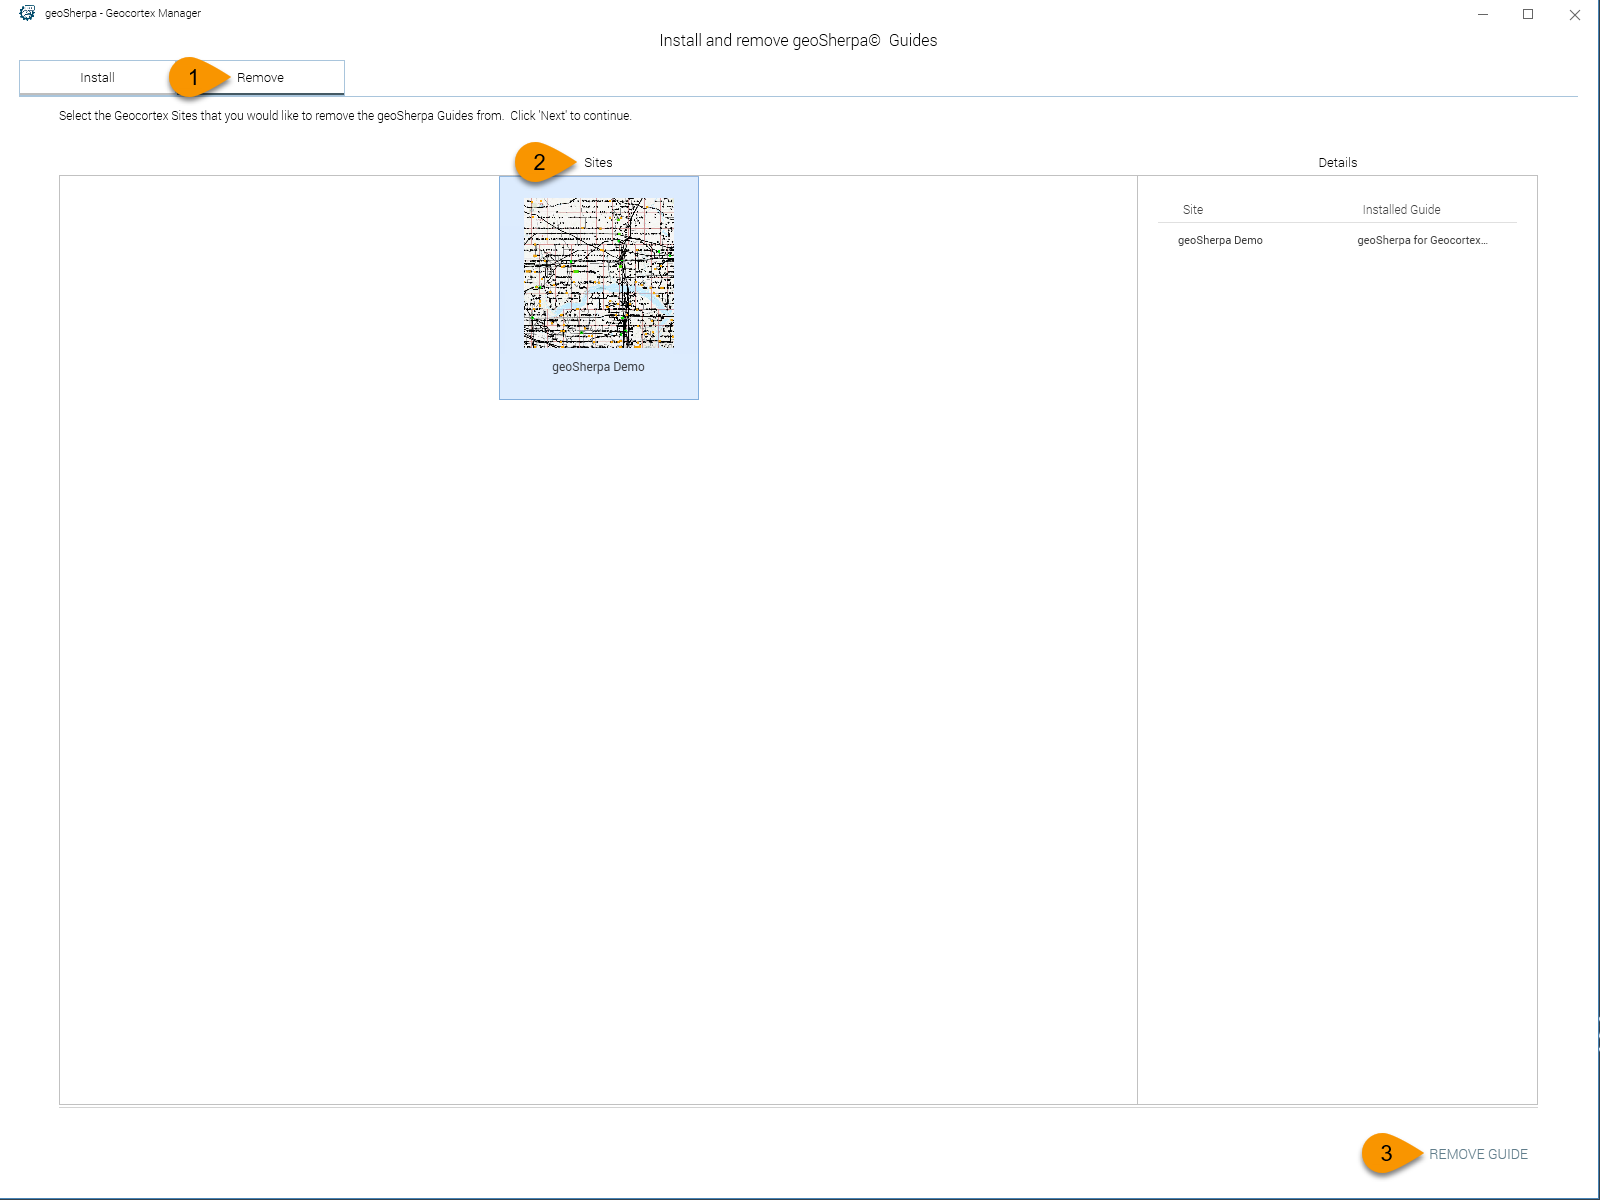Select the 'geoSherpa for Geocortex...' guide entry
1600x1200 pixels.
coord(1422,240)
